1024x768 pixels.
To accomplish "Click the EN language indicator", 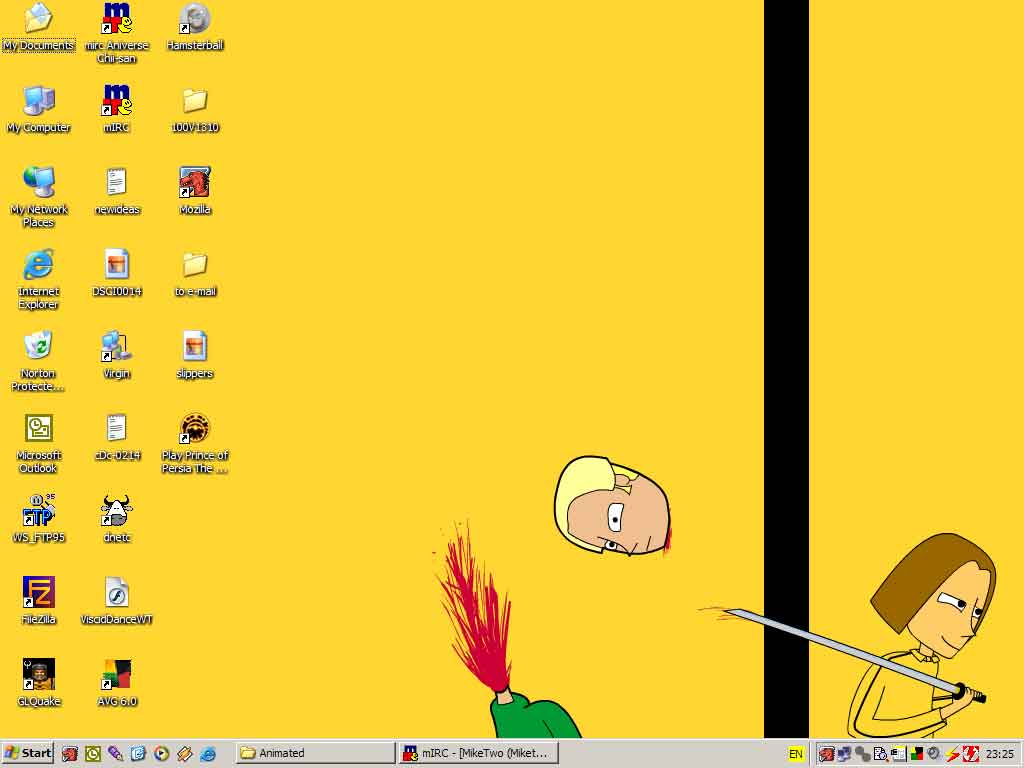I will point(796,754).
